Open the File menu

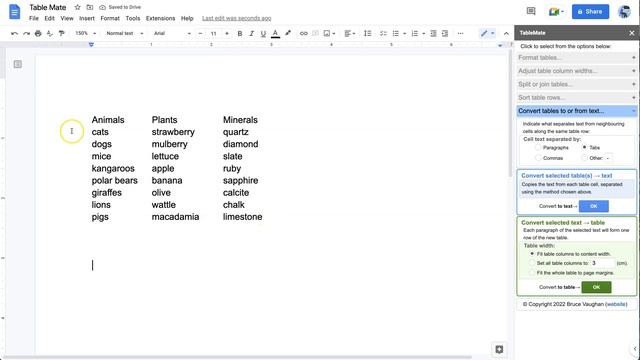34,18
